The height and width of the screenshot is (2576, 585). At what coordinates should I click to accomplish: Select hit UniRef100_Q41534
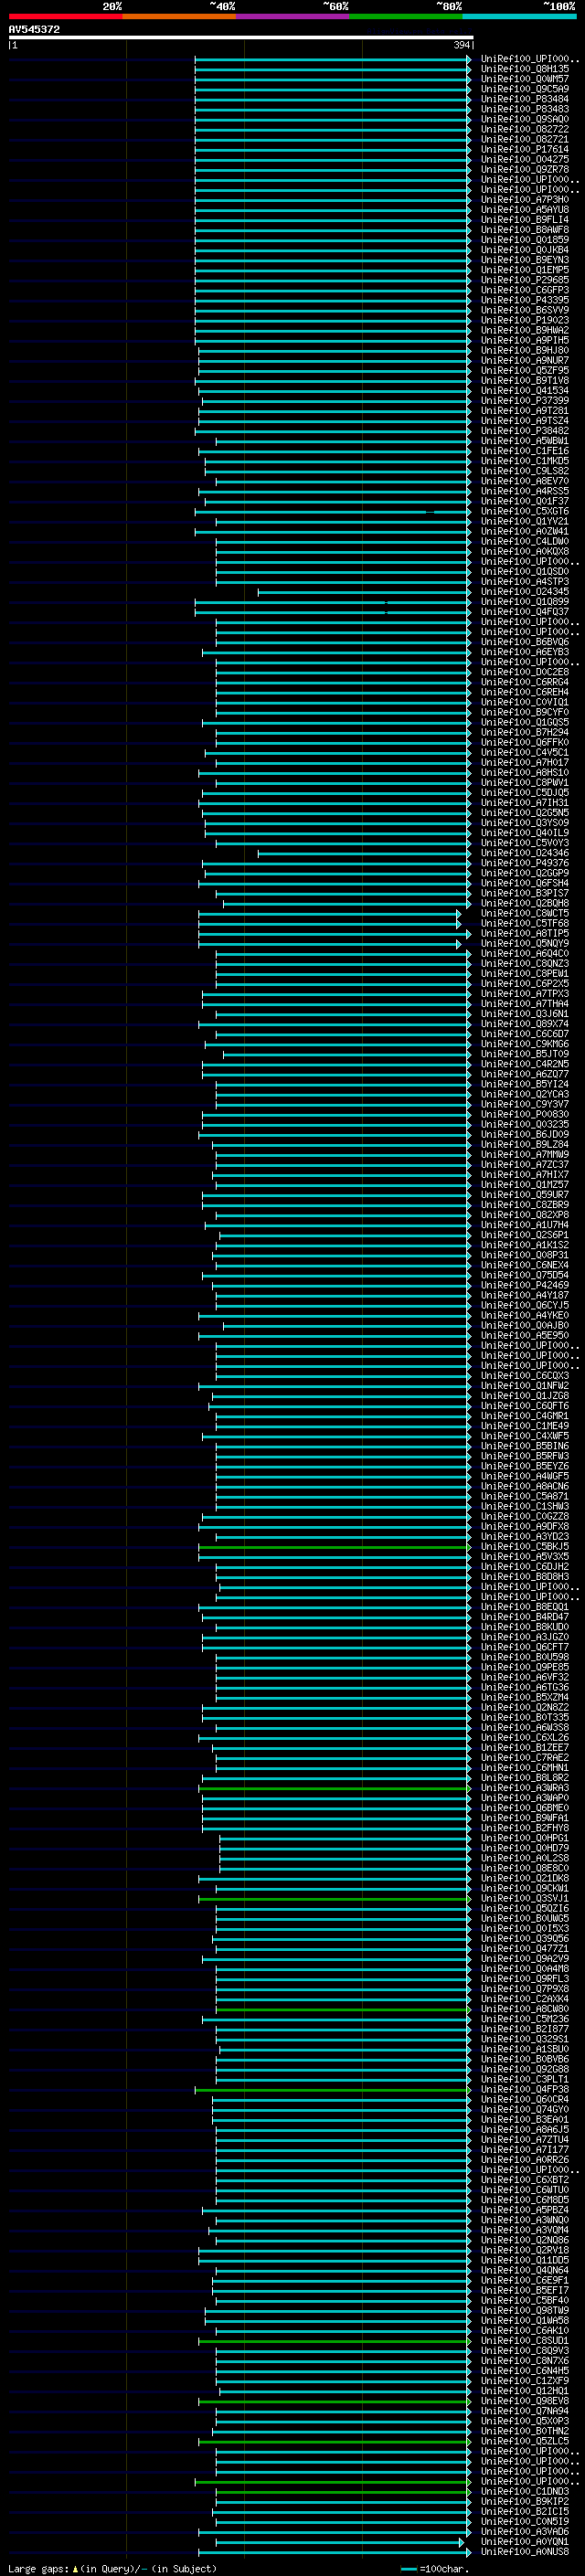524,391
